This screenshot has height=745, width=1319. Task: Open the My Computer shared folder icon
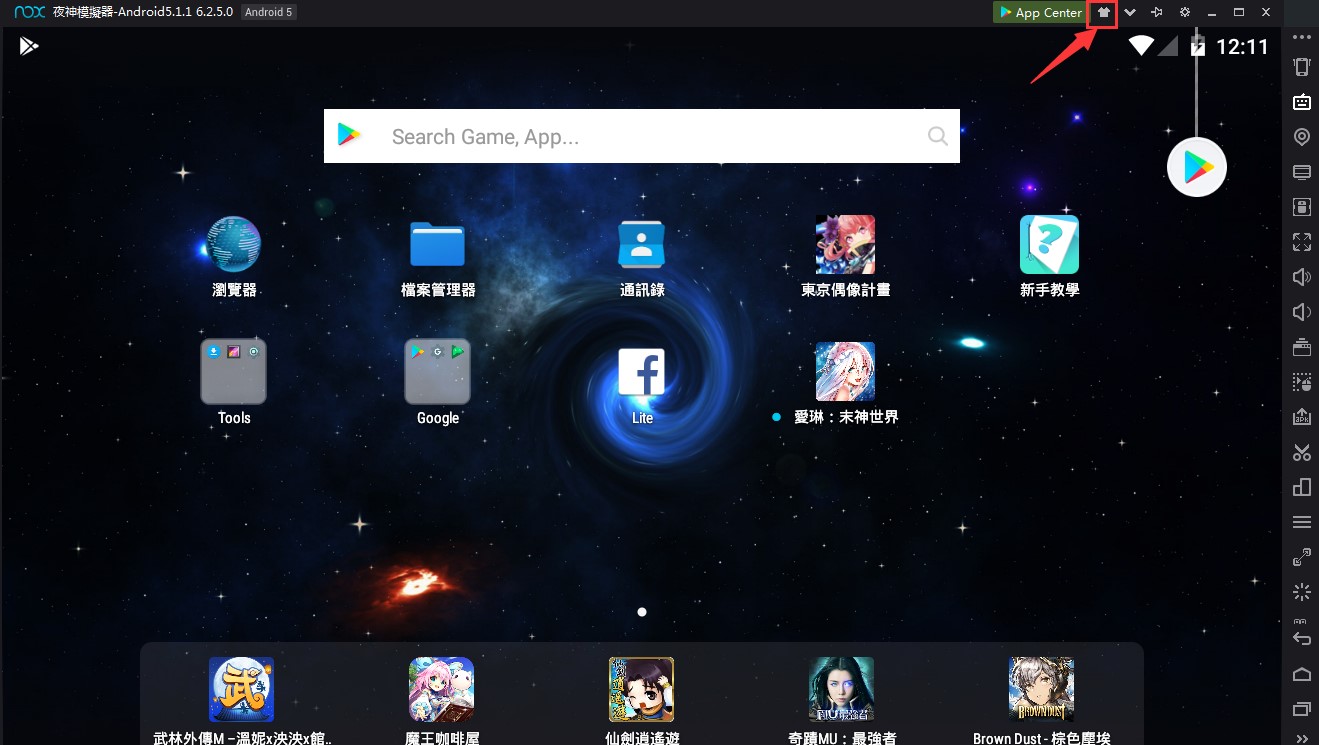1302,172
